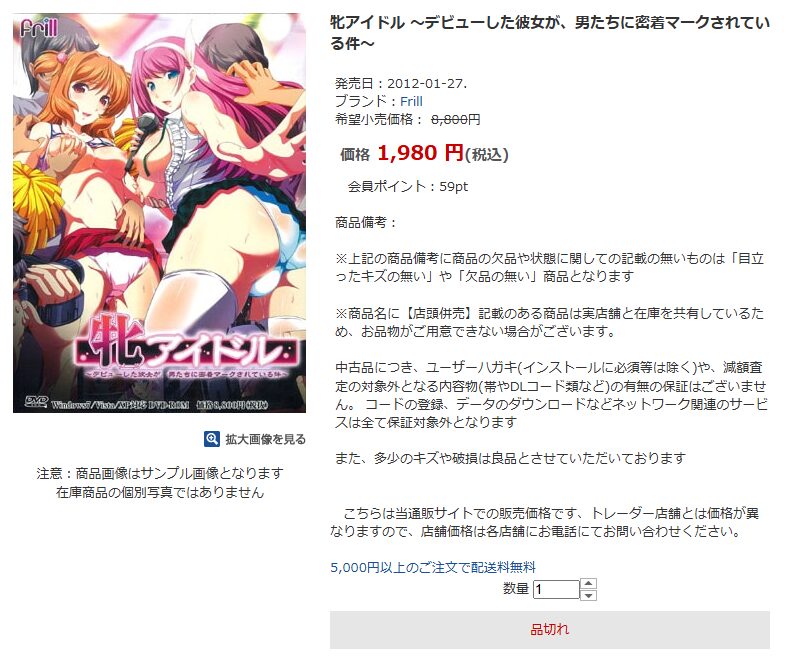
Task: Click the red 1,980 円 price
Action: point(420,153)
